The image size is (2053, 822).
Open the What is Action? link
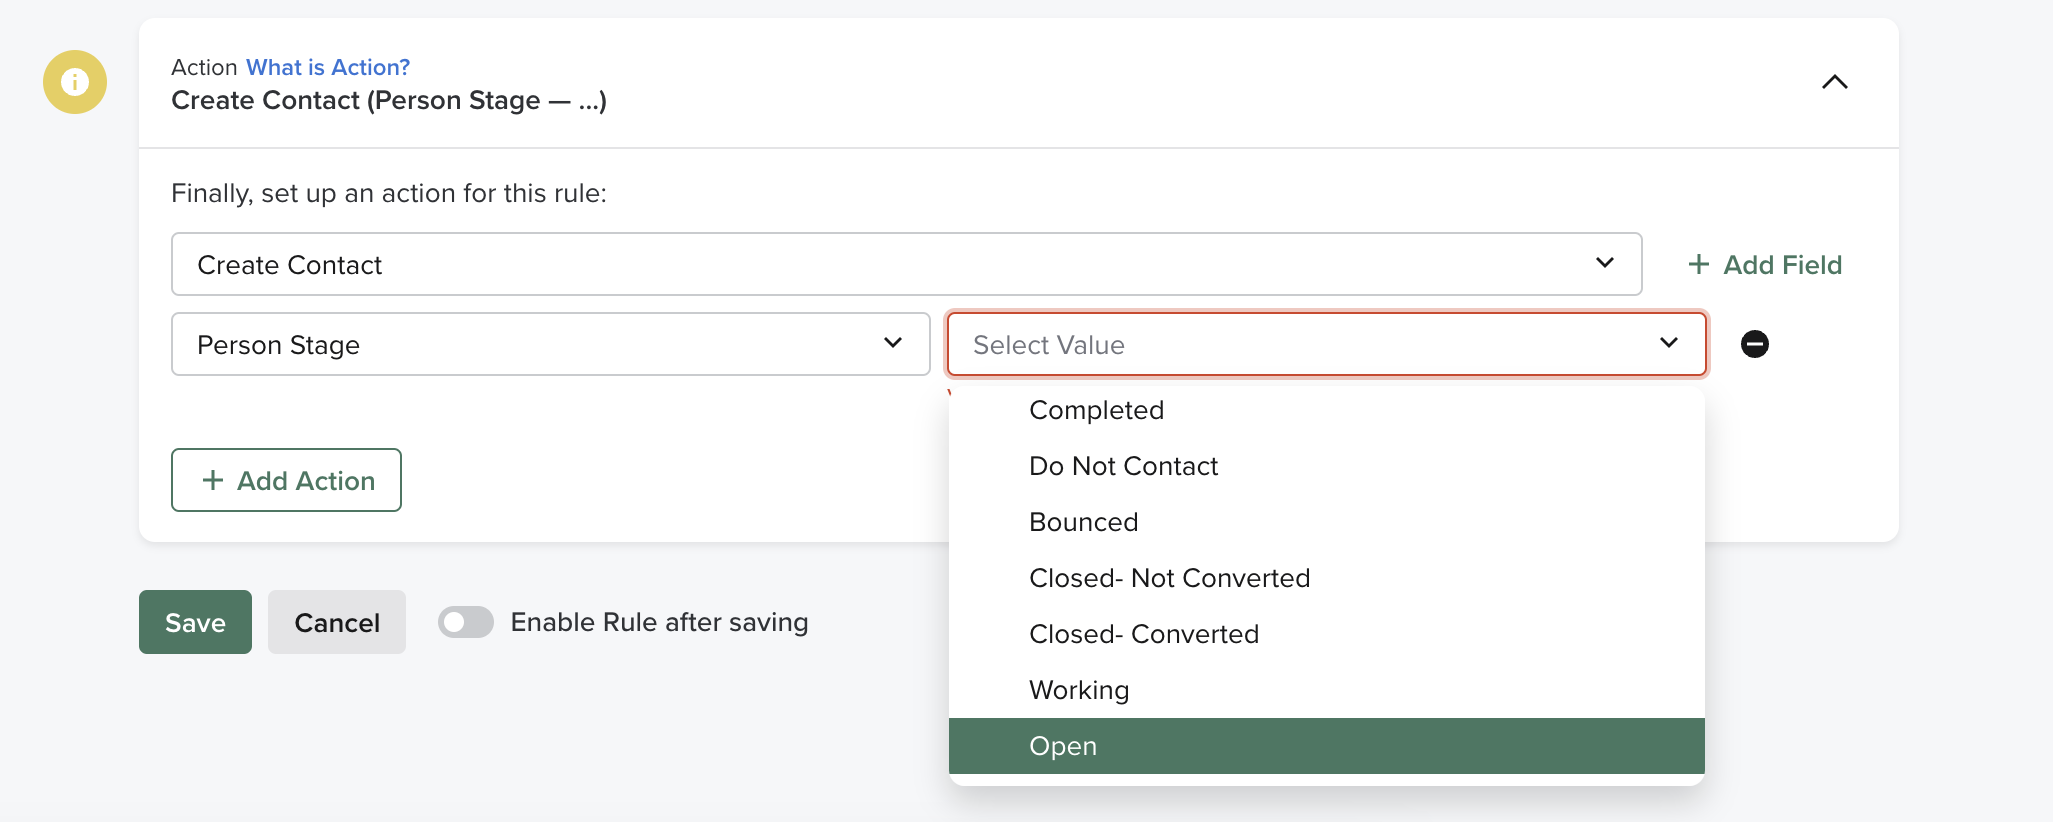pos(328,67)
